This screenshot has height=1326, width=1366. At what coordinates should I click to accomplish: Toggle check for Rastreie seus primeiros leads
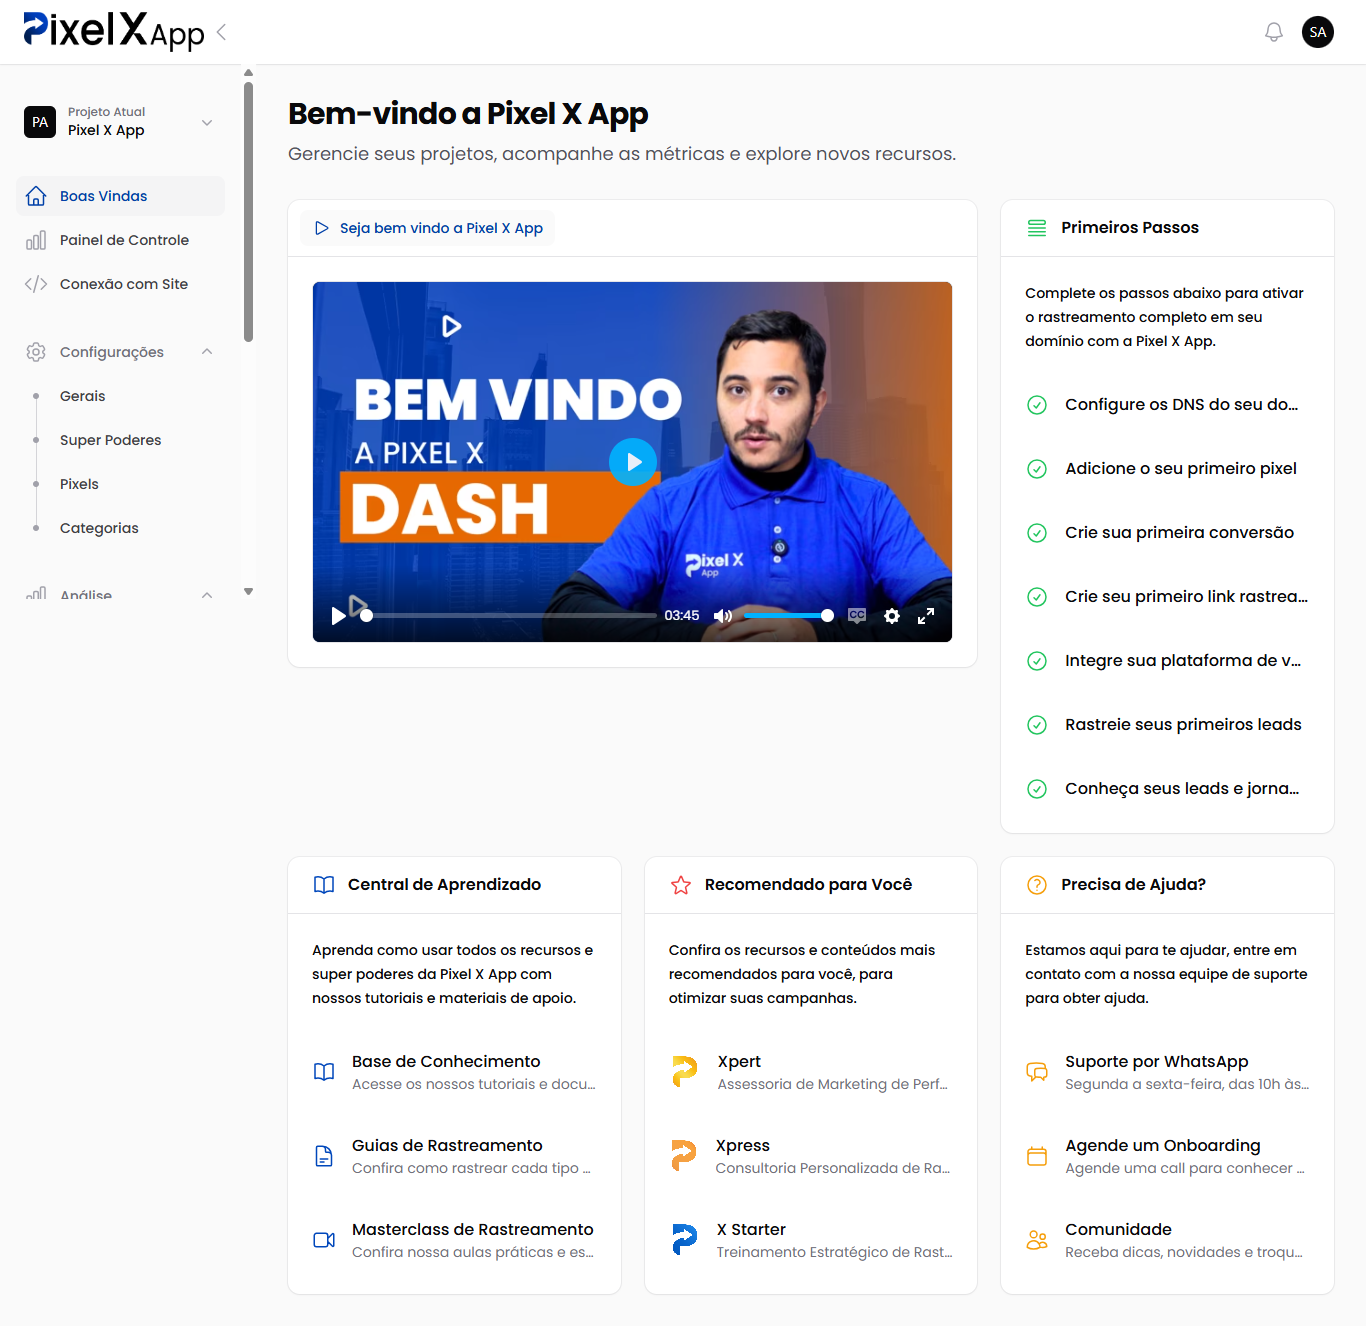1037,725
